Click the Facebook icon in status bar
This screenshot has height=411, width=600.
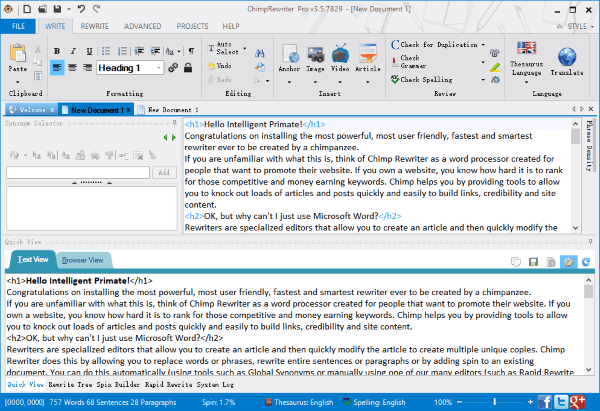545,402
